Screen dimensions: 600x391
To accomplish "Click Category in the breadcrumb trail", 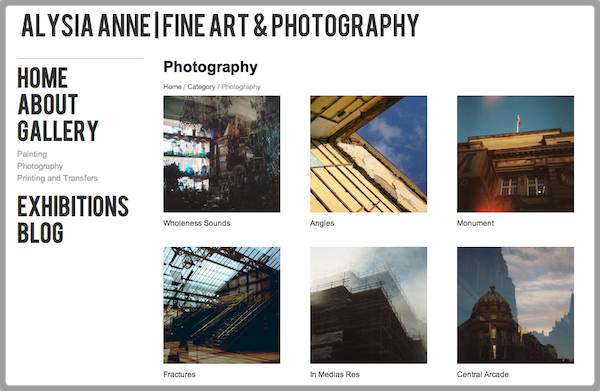I will (201, 87).
